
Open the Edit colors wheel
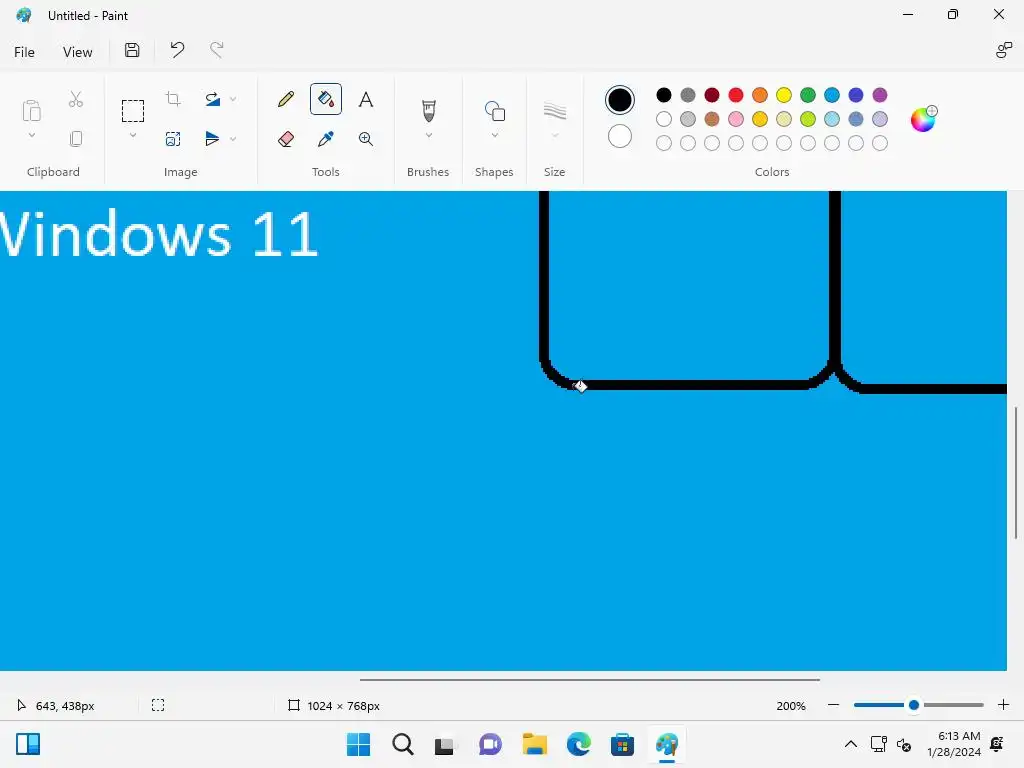(x=923, y=119)
